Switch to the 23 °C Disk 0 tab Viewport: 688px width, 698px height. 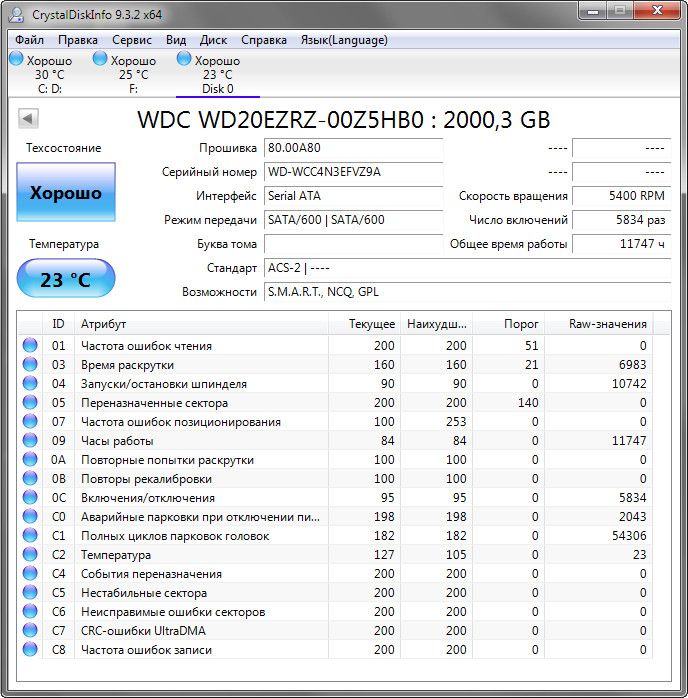point(218,74)
